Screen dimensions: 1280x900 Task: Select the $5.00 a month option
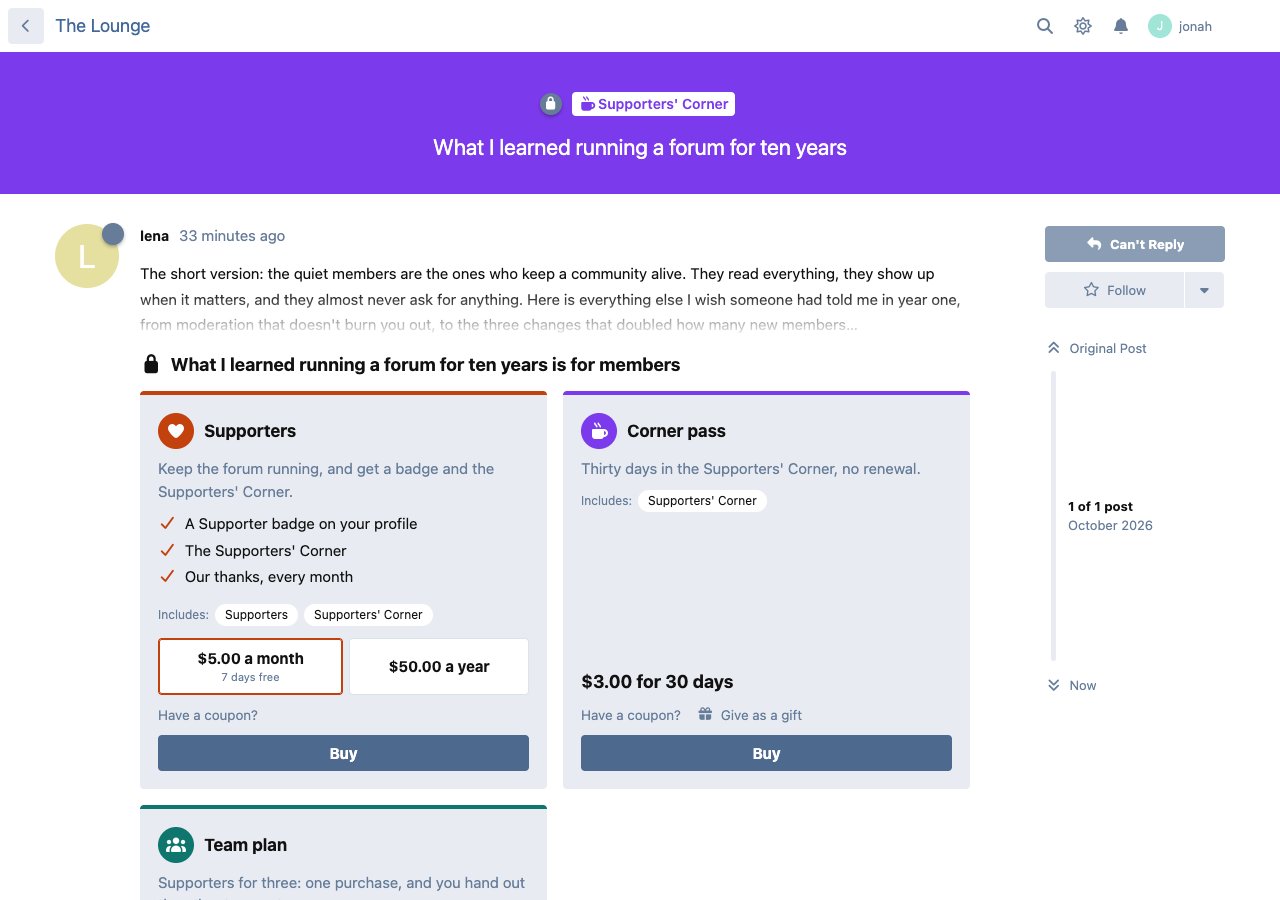[250, 666]
